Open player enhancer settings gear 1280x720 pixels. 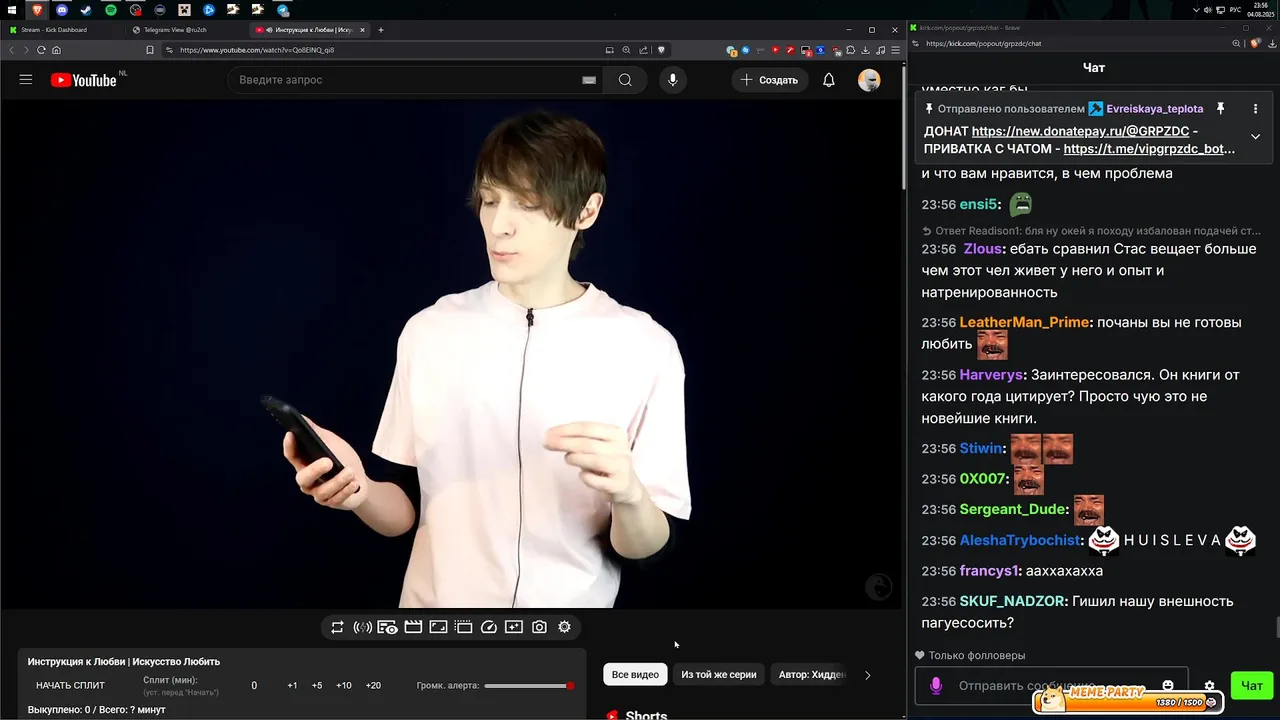point(564,627)
